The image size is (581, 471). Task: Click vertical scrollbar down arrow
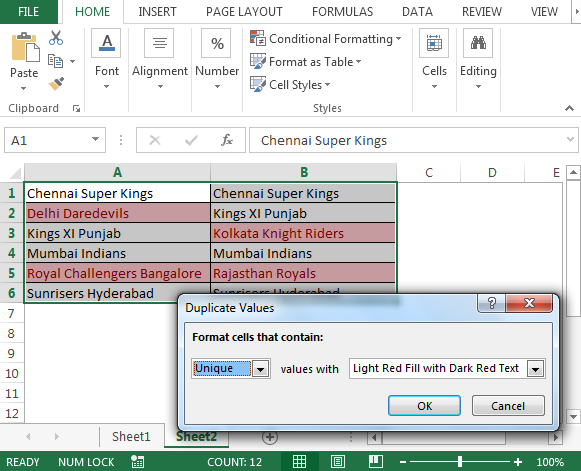click(573, 416)
